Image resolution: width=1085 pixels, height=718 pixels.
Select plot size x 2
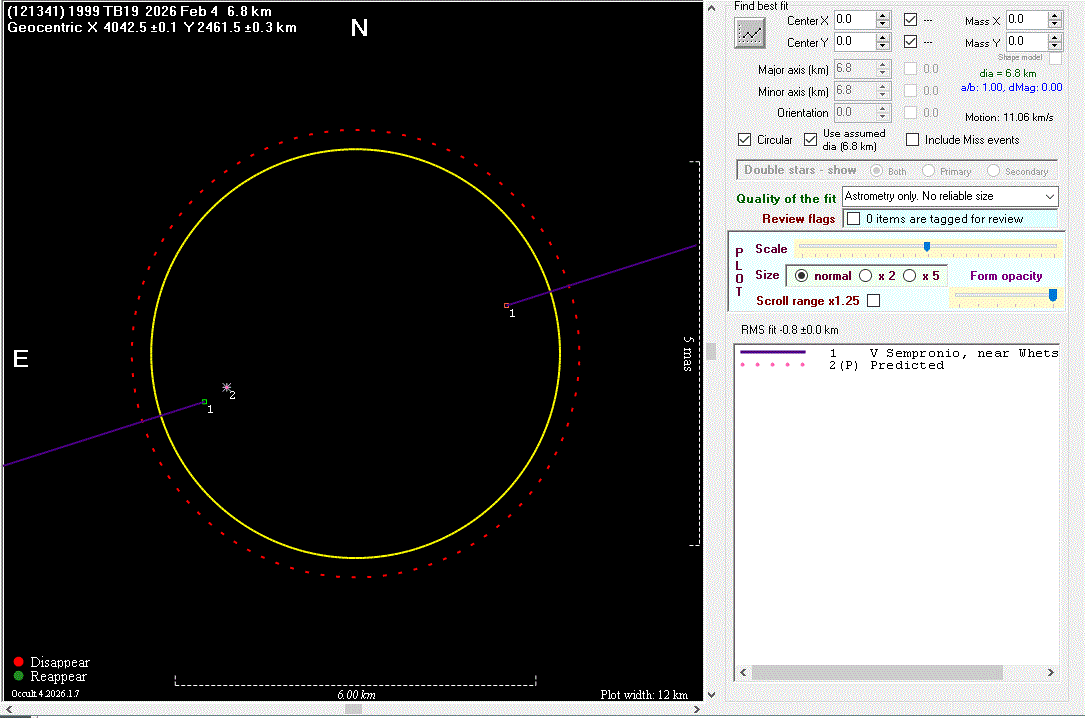[865, 276]
